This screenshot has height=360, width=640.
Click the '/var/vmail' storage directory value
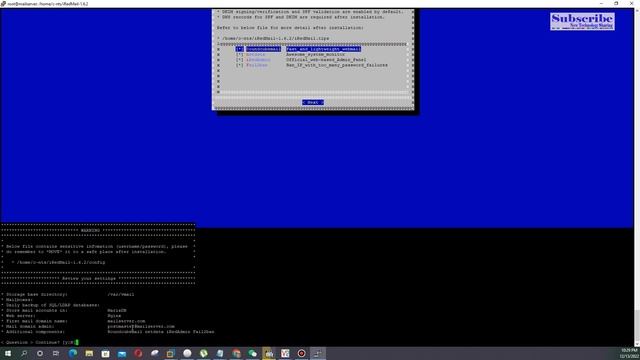(121, 294)
